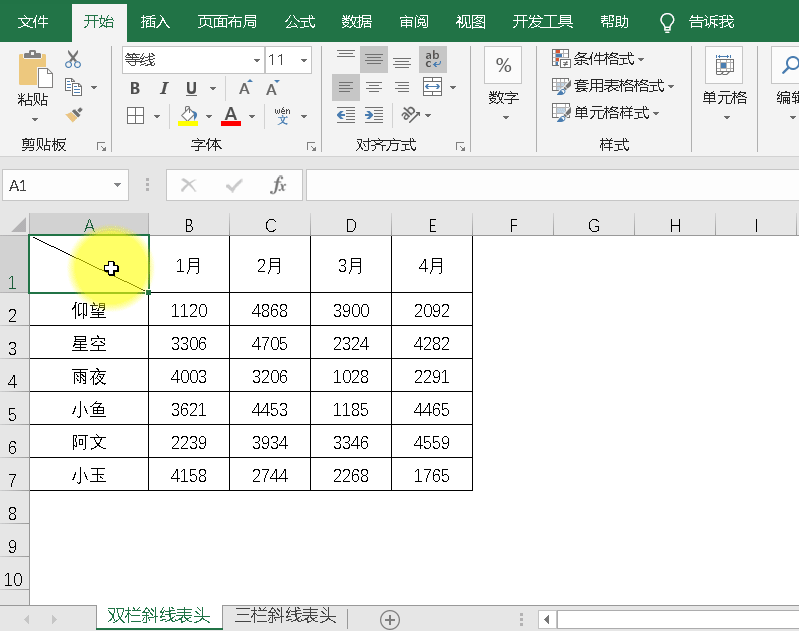
Task: Click the Cut scissors icon
Action: pos(73,60)
